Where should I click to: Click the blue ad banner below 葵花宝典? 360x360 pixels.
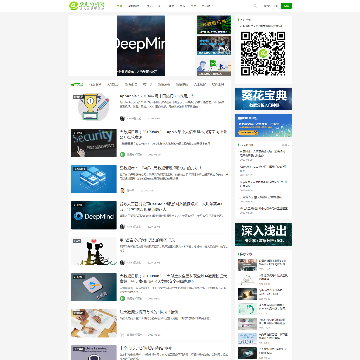point(263,125)
